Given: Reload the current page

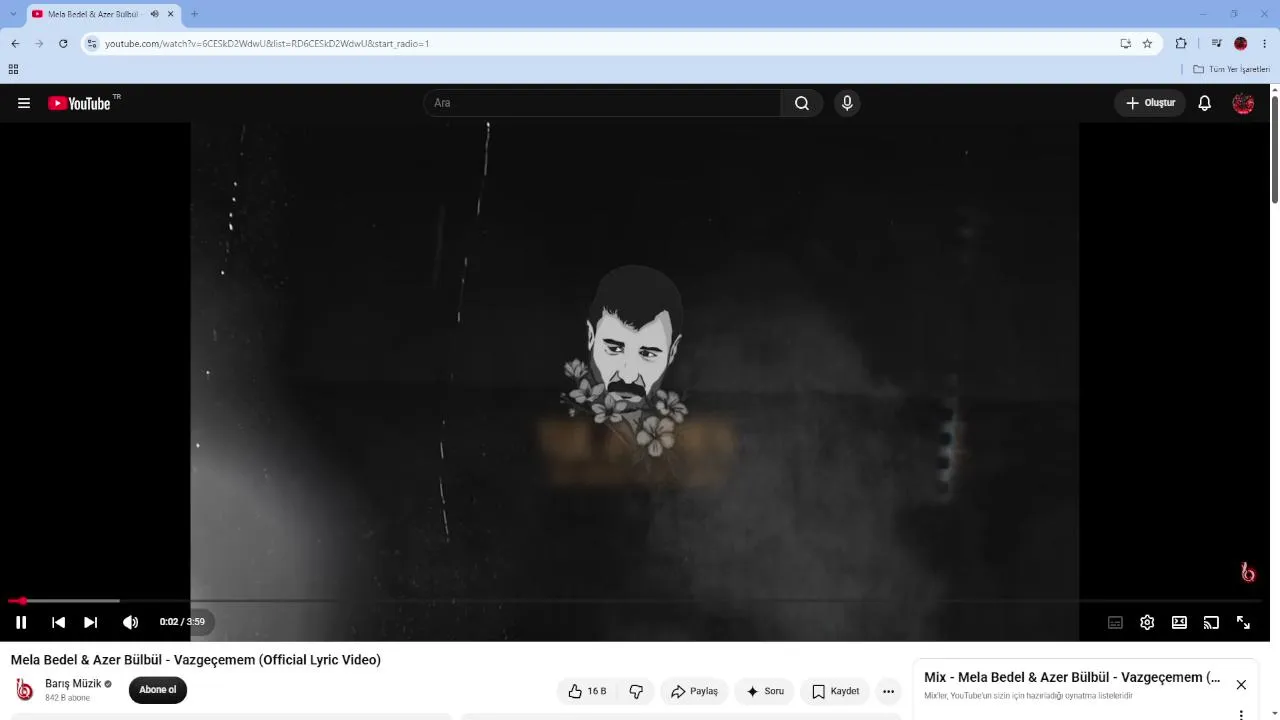Looking at the screenshot, I should click(x=63, y=43).
